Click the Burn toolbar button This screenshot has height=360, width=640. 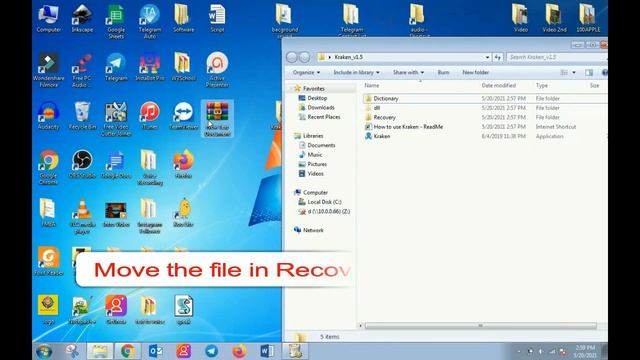click(443, 72)
